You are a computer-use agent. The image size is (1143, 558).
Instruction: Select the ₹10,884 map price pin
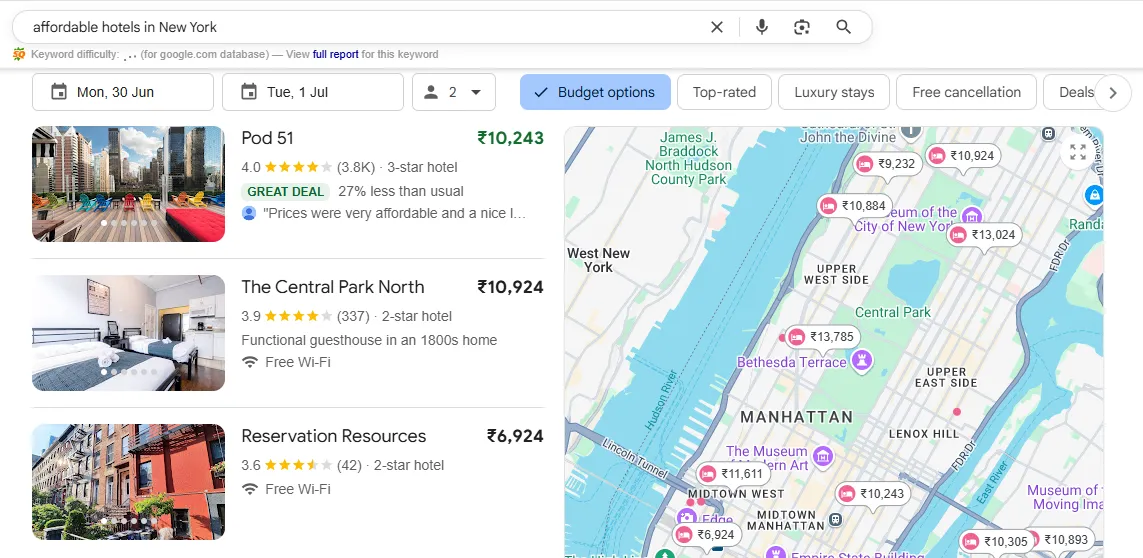click(x=854, y=206)
